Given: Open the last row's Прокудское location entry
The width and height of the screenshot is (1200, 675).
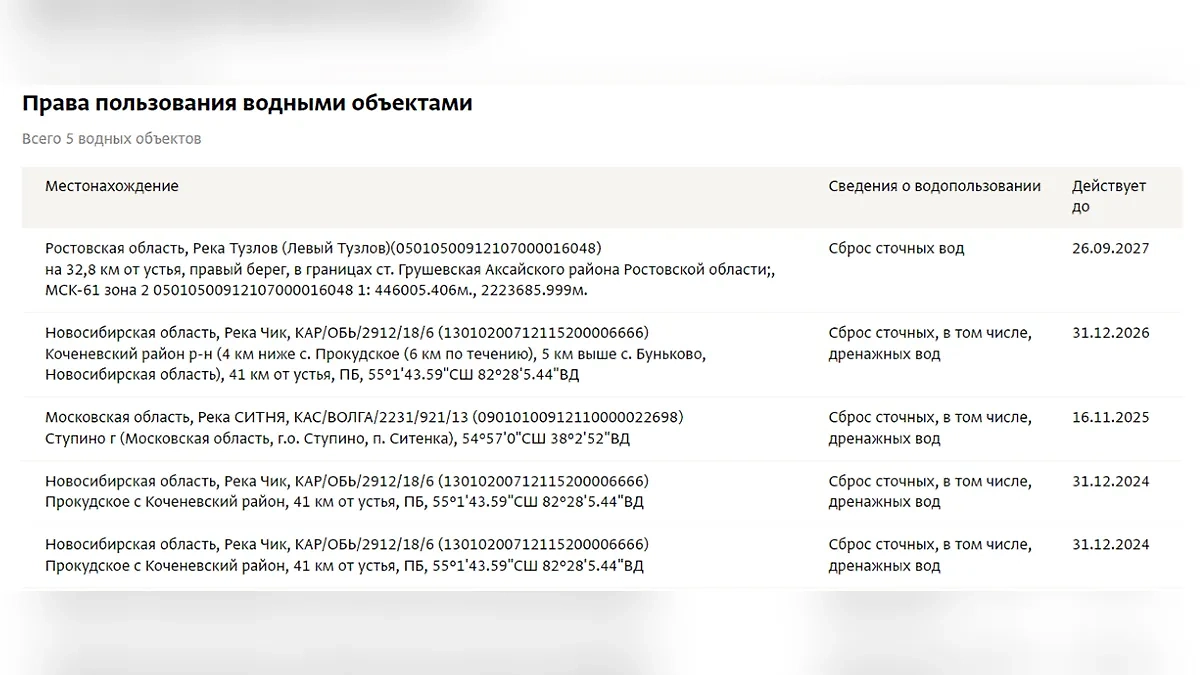Looking at the screenshot, I should [346, 555].
